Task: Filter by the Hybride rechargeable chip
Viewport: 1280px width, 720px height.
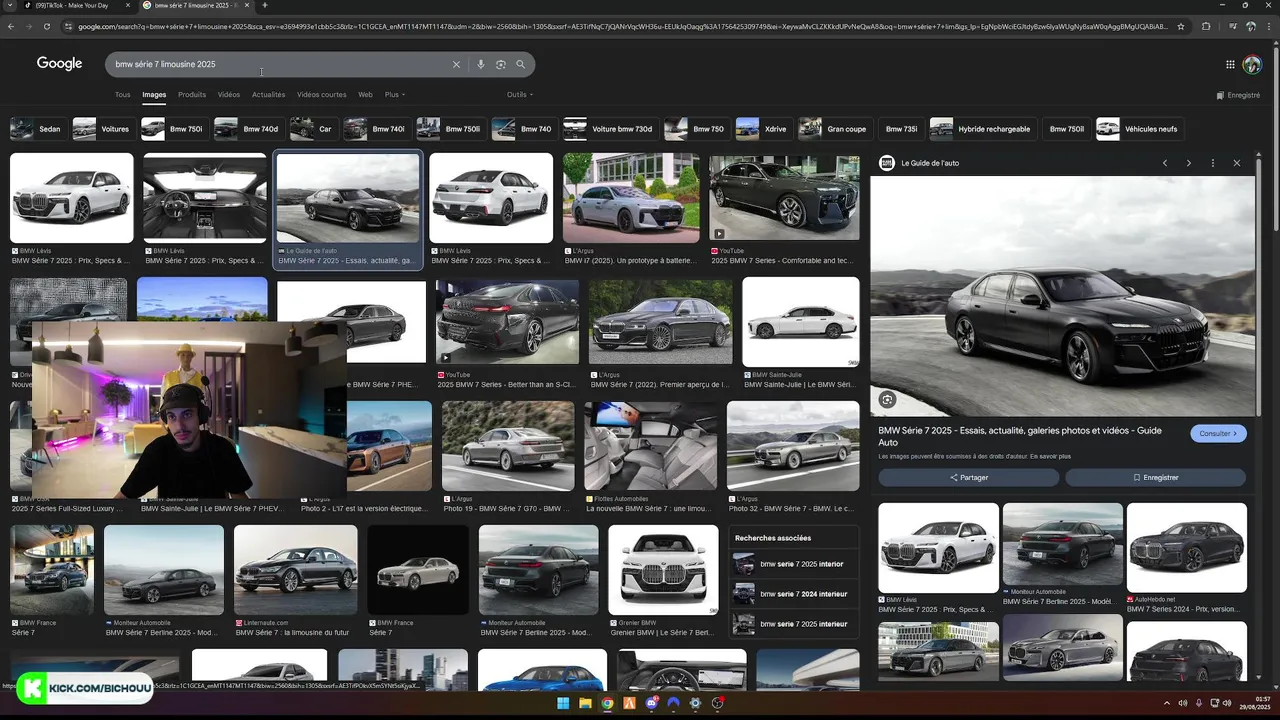Action: [x=982, y=129]
